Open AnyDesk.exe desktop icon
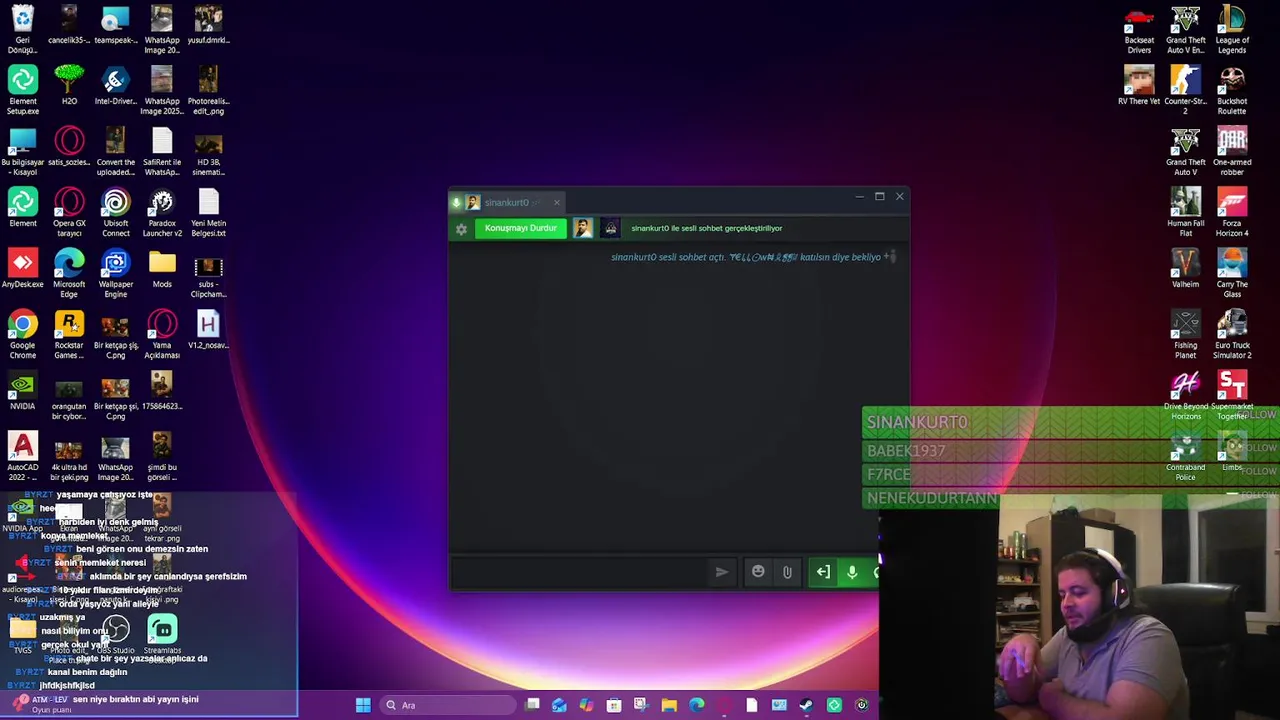The image size is (1280, 720). click(x=22, y=270)
